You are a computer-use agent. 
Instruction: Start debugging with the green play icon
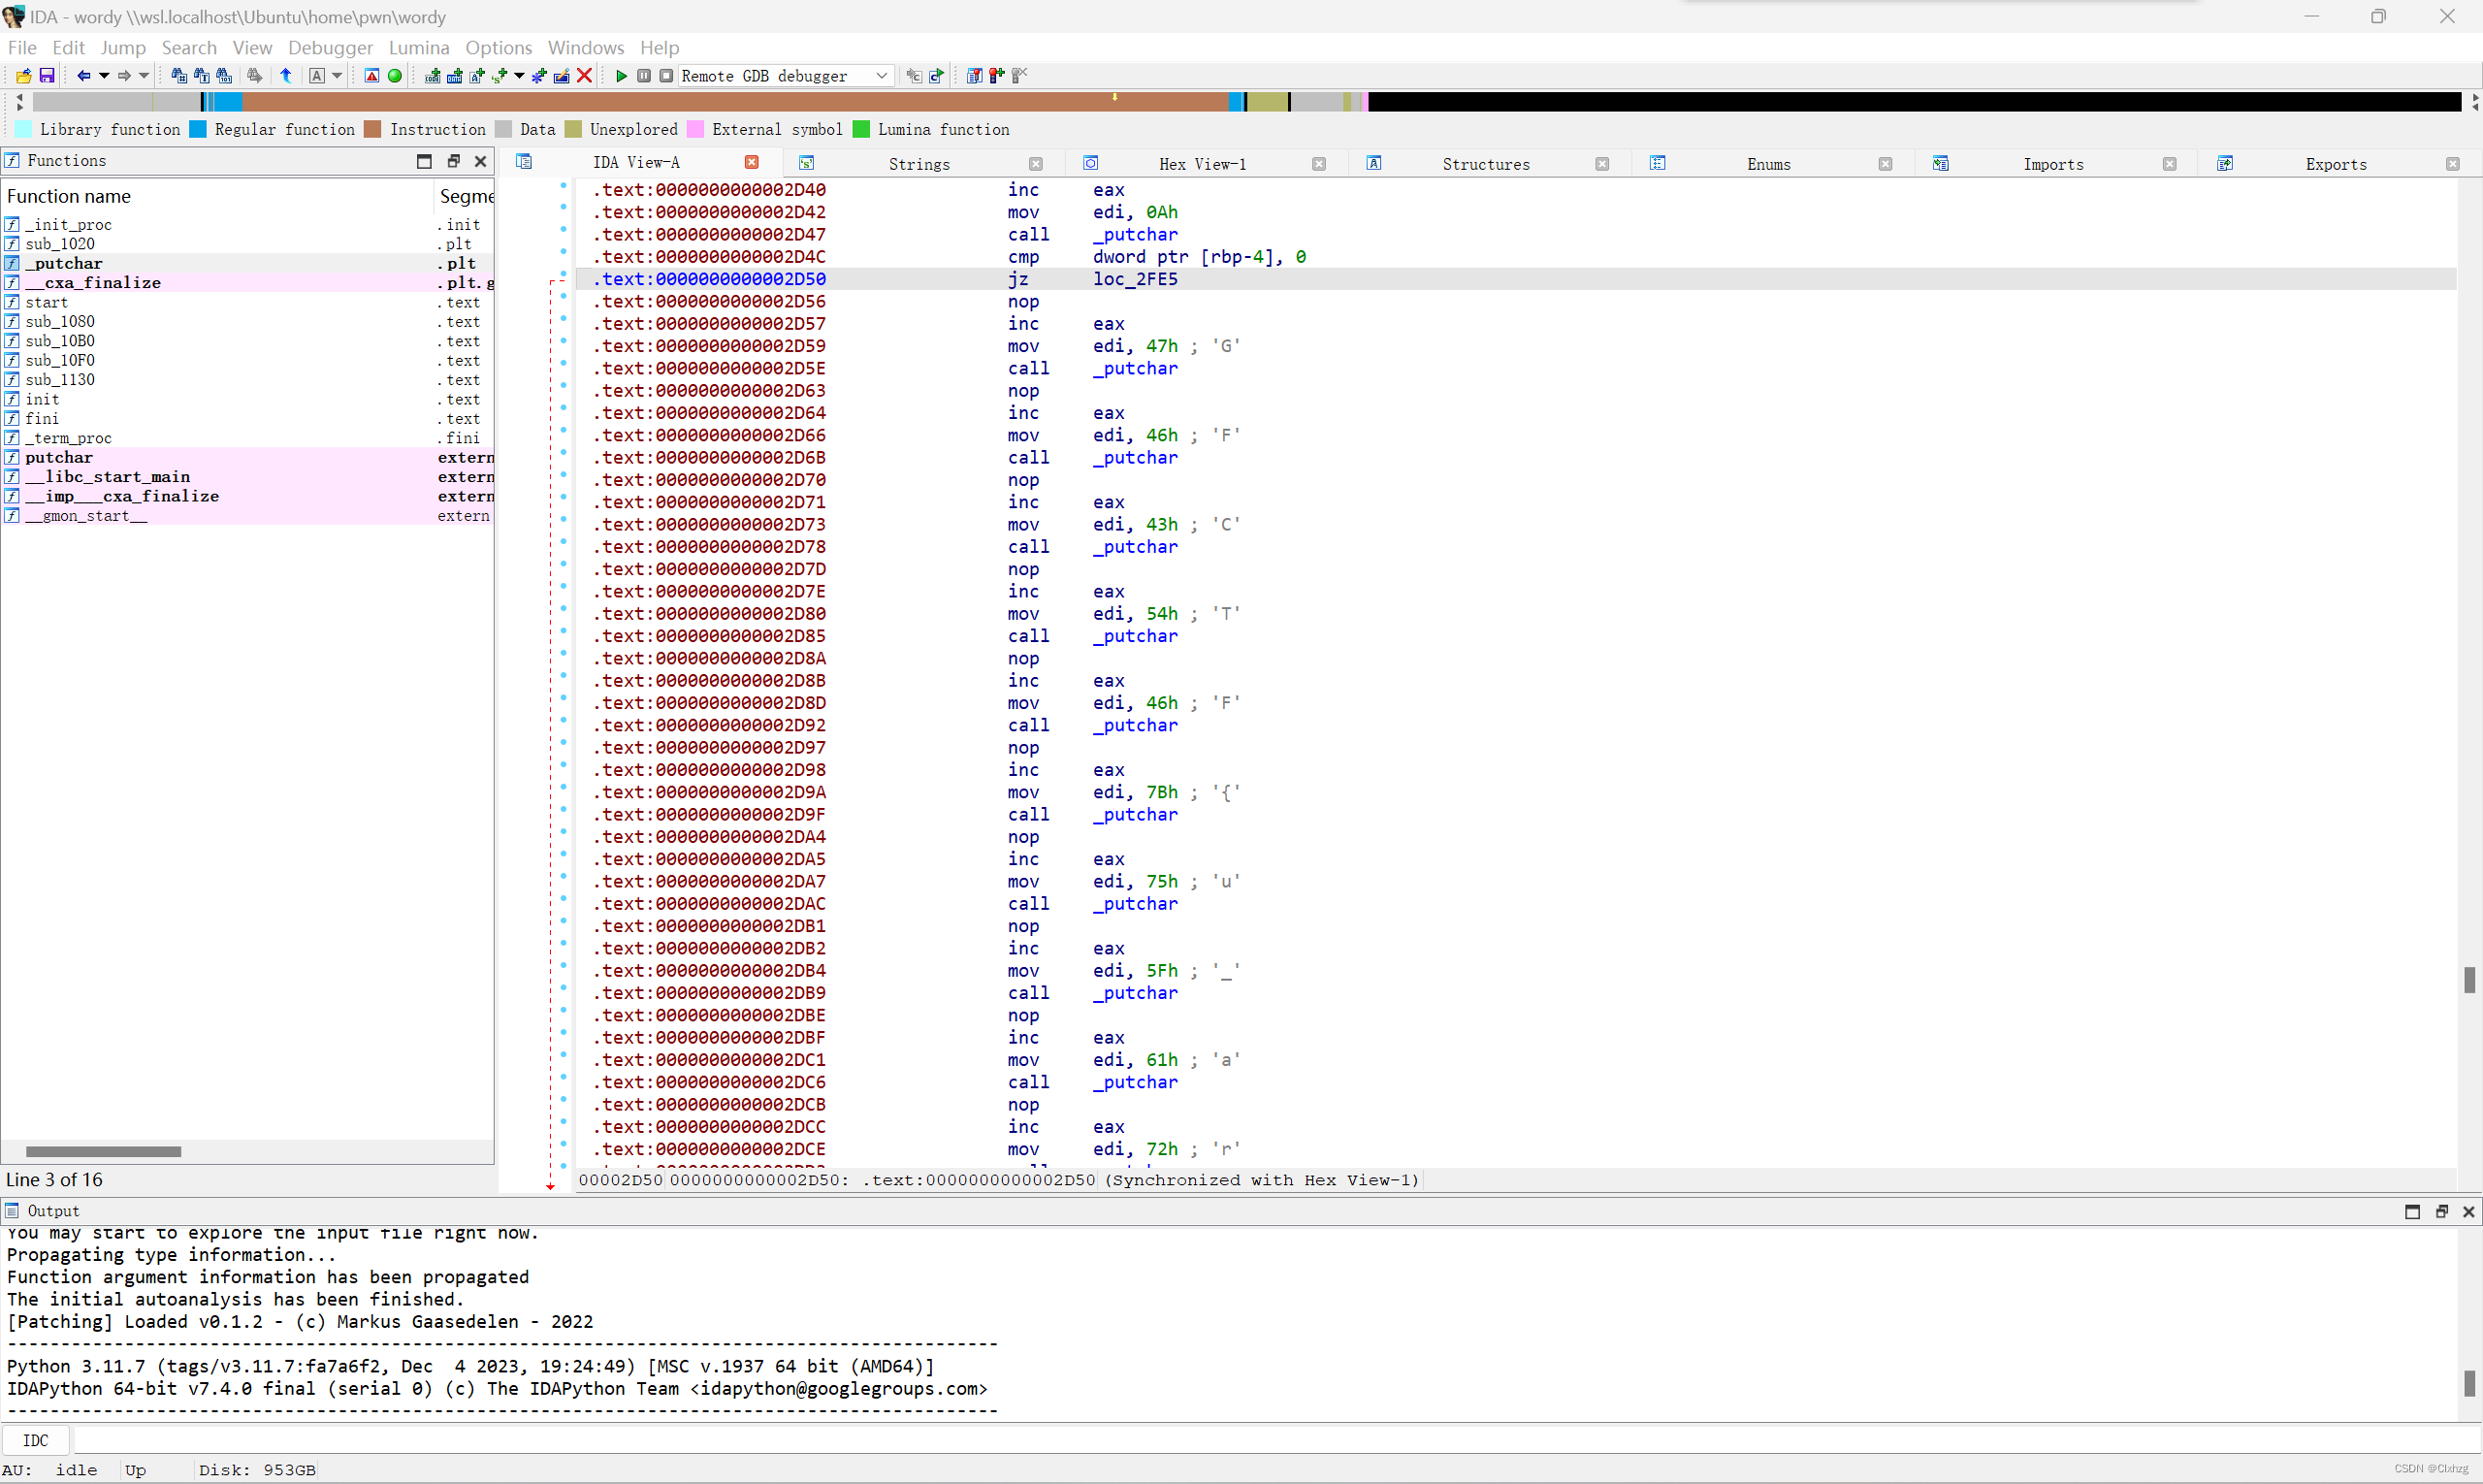[621, 75]
